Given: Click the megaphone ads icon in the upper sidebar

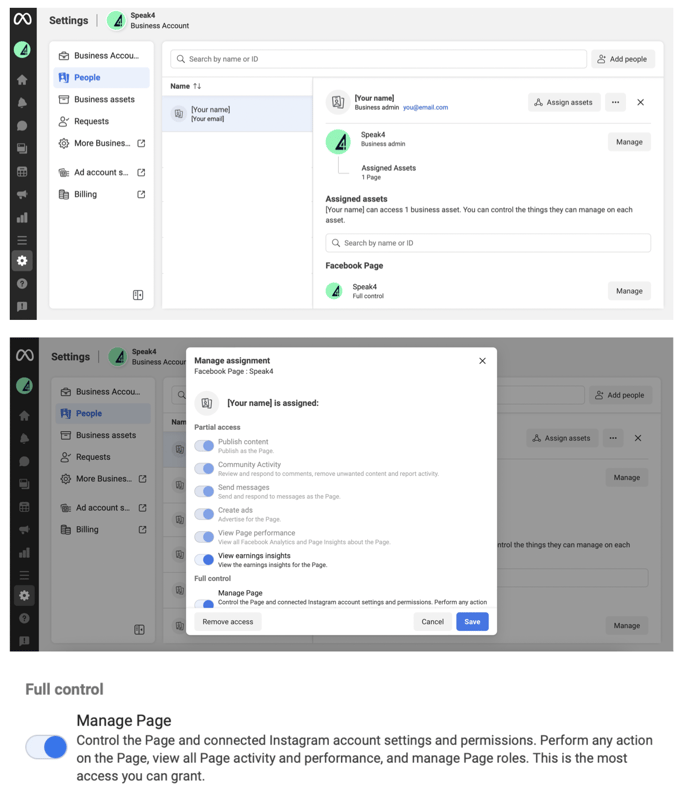Looking at the screenshot, I should pos(22,194).
